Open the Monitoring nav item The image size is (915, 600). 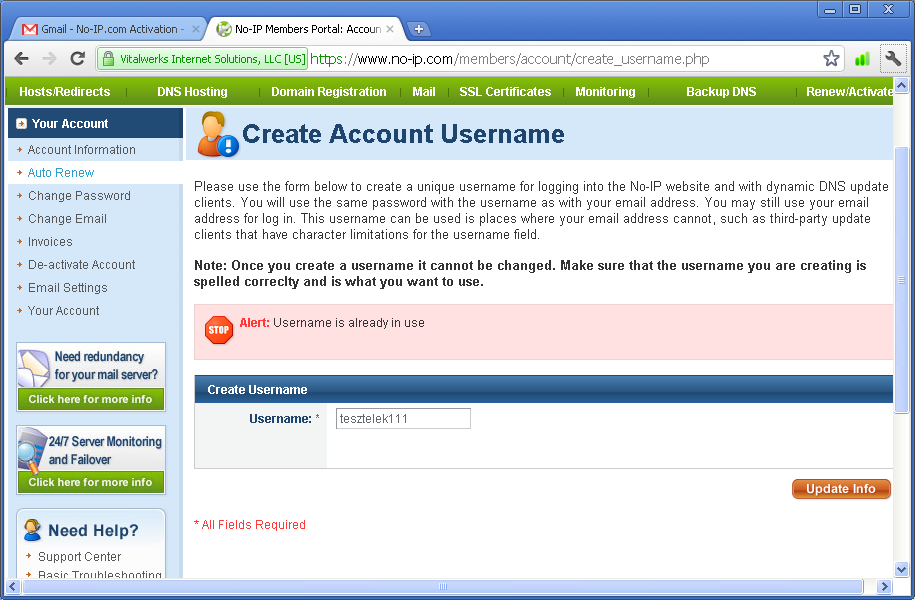(x=605, y=92)
